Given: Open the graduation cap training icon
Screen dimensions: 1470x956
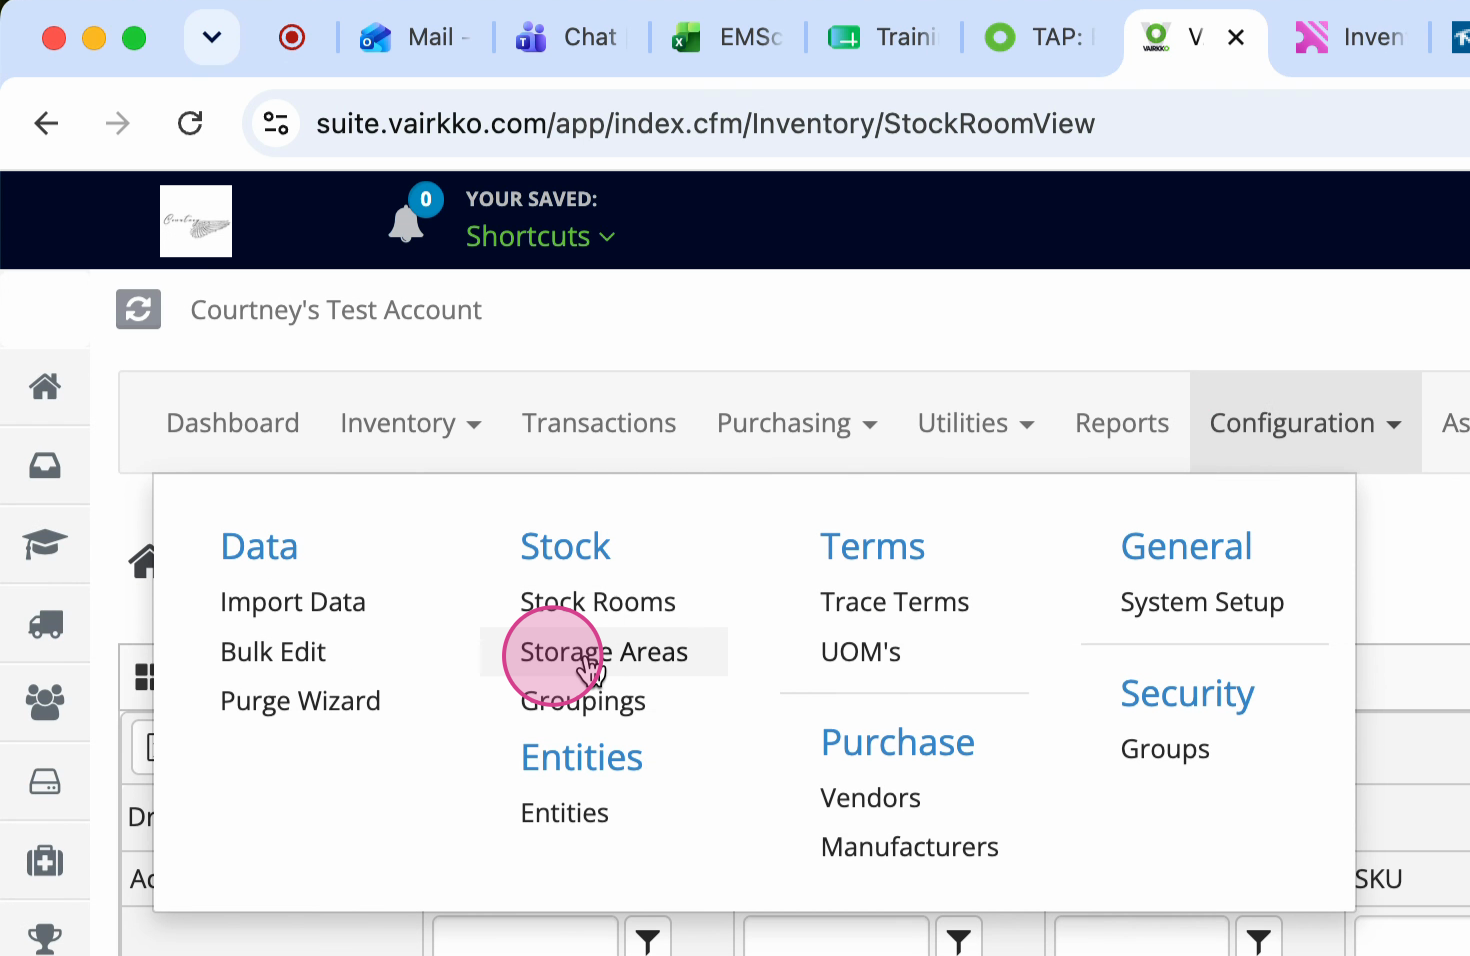Looking at the screenshot, I should (45, 544).
